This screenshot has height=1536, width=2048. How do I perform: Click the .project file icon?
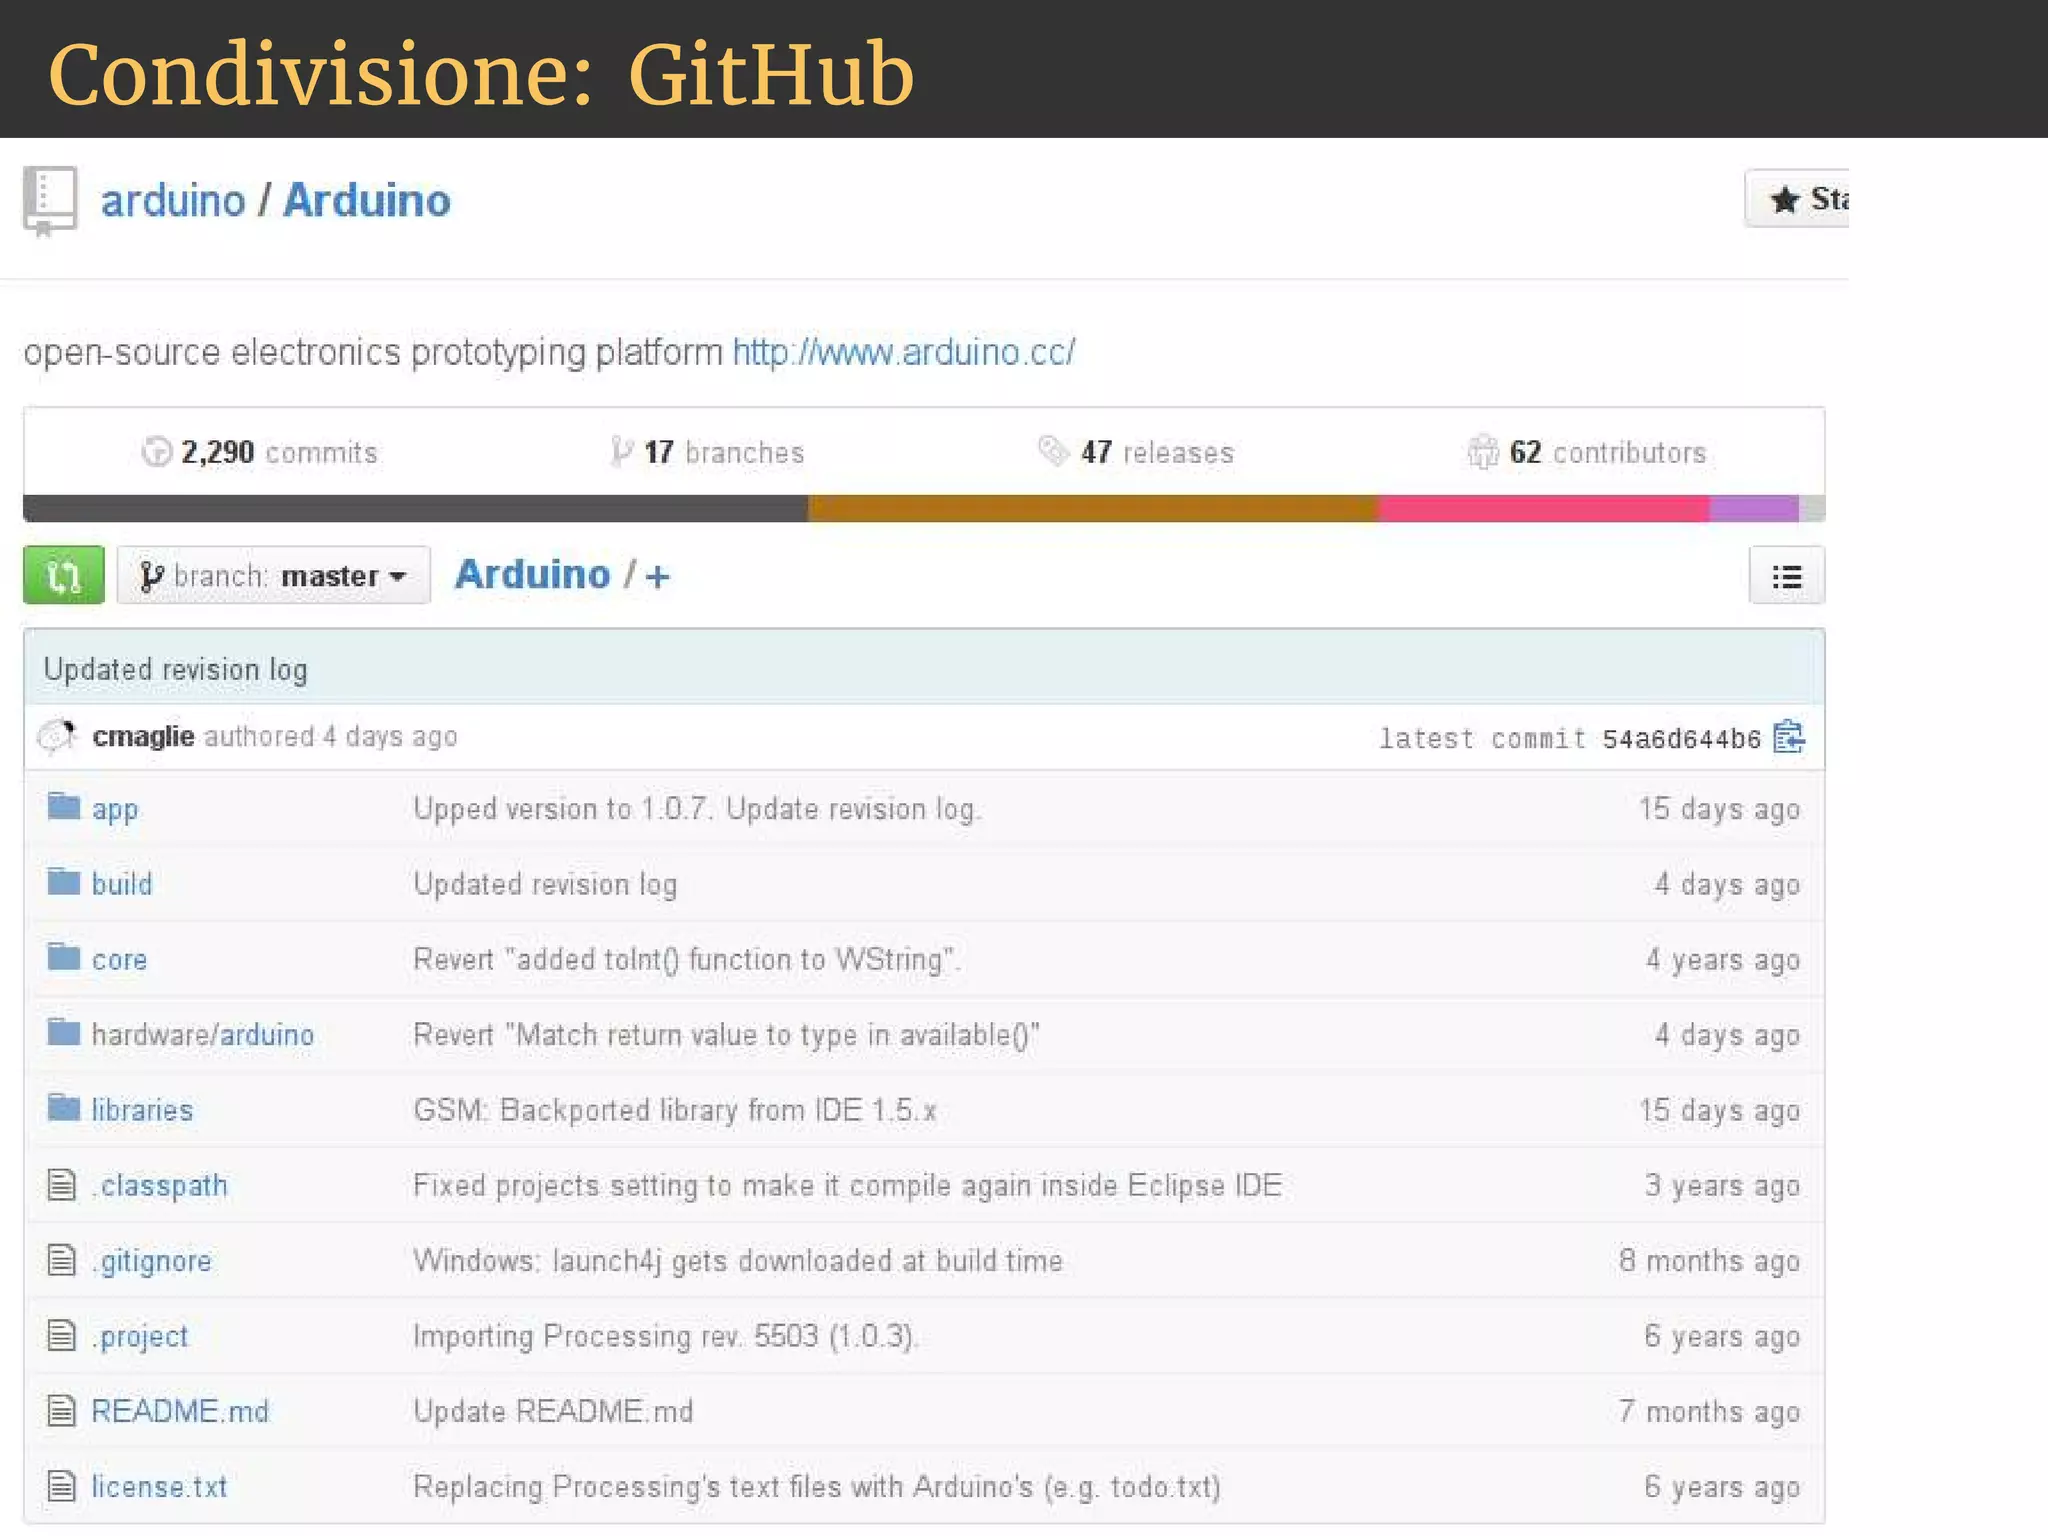(62, 1335)
